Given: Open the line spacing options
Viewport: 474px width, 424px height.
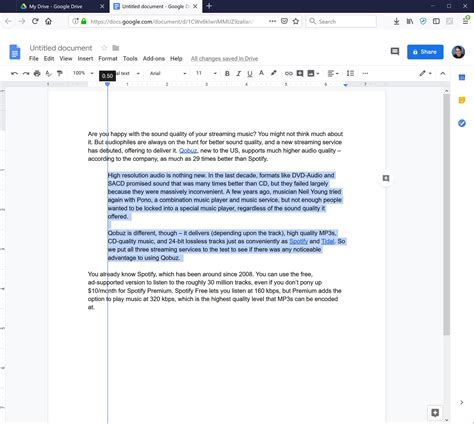Looking at the screenshot, I should 350,73.
